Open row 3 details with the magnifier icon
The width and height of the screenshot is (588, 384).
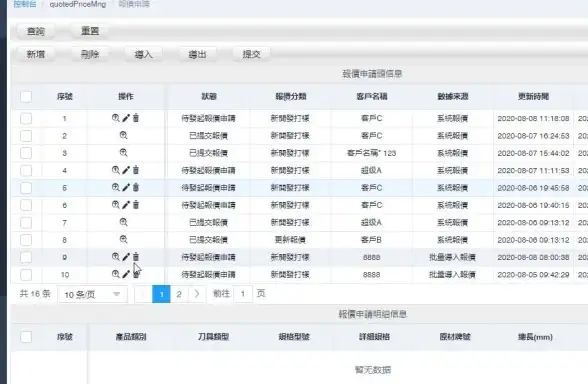click(123, 153)
